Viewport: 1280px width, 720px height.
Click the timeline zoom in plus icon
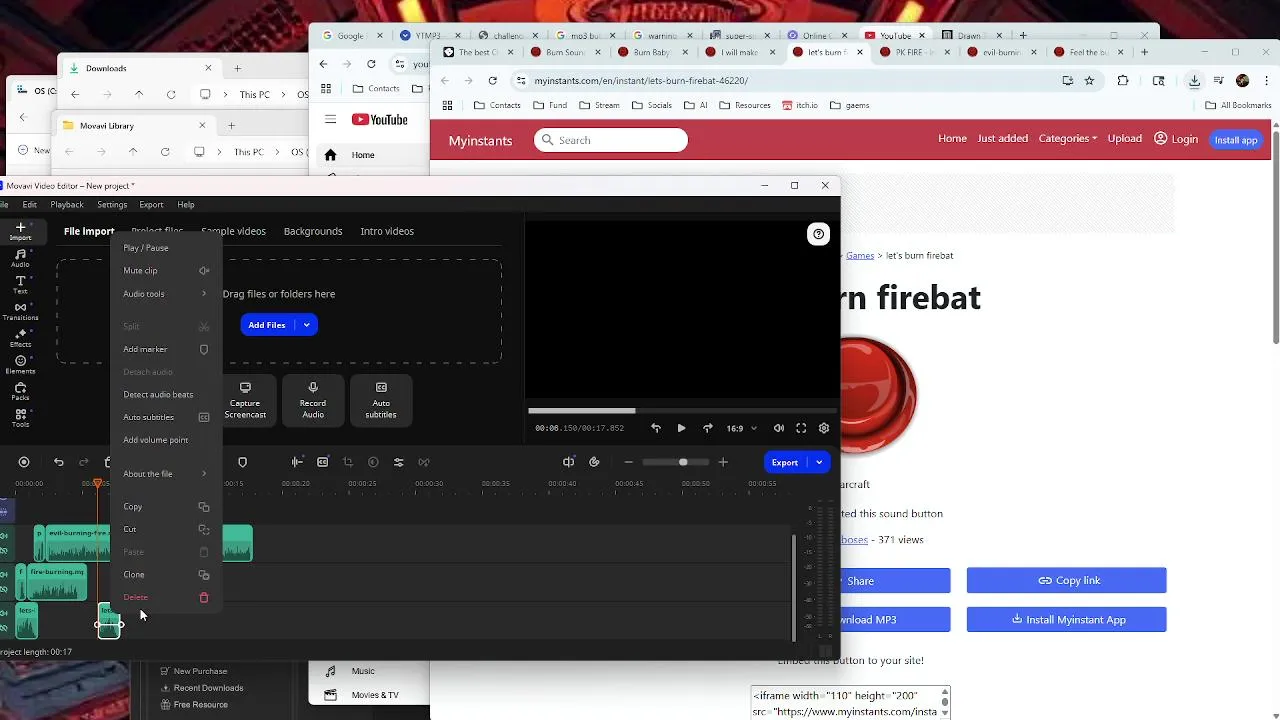pos(723,462)
